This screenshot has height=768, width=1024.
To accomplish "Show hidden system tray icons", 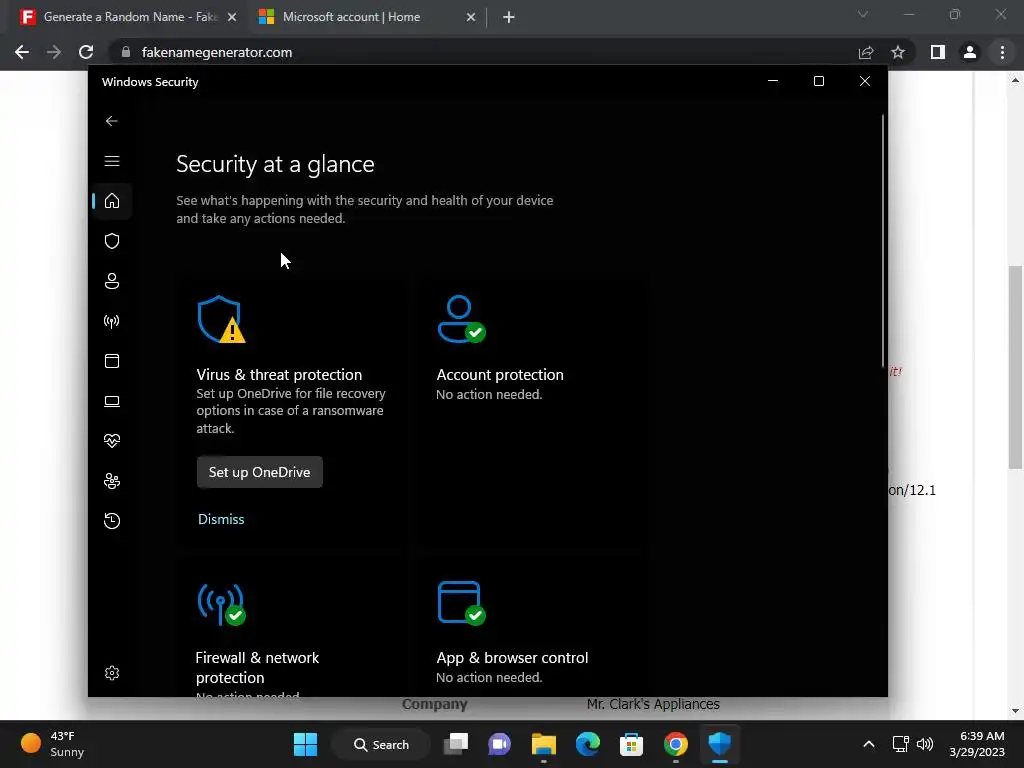I will [869, 744].
